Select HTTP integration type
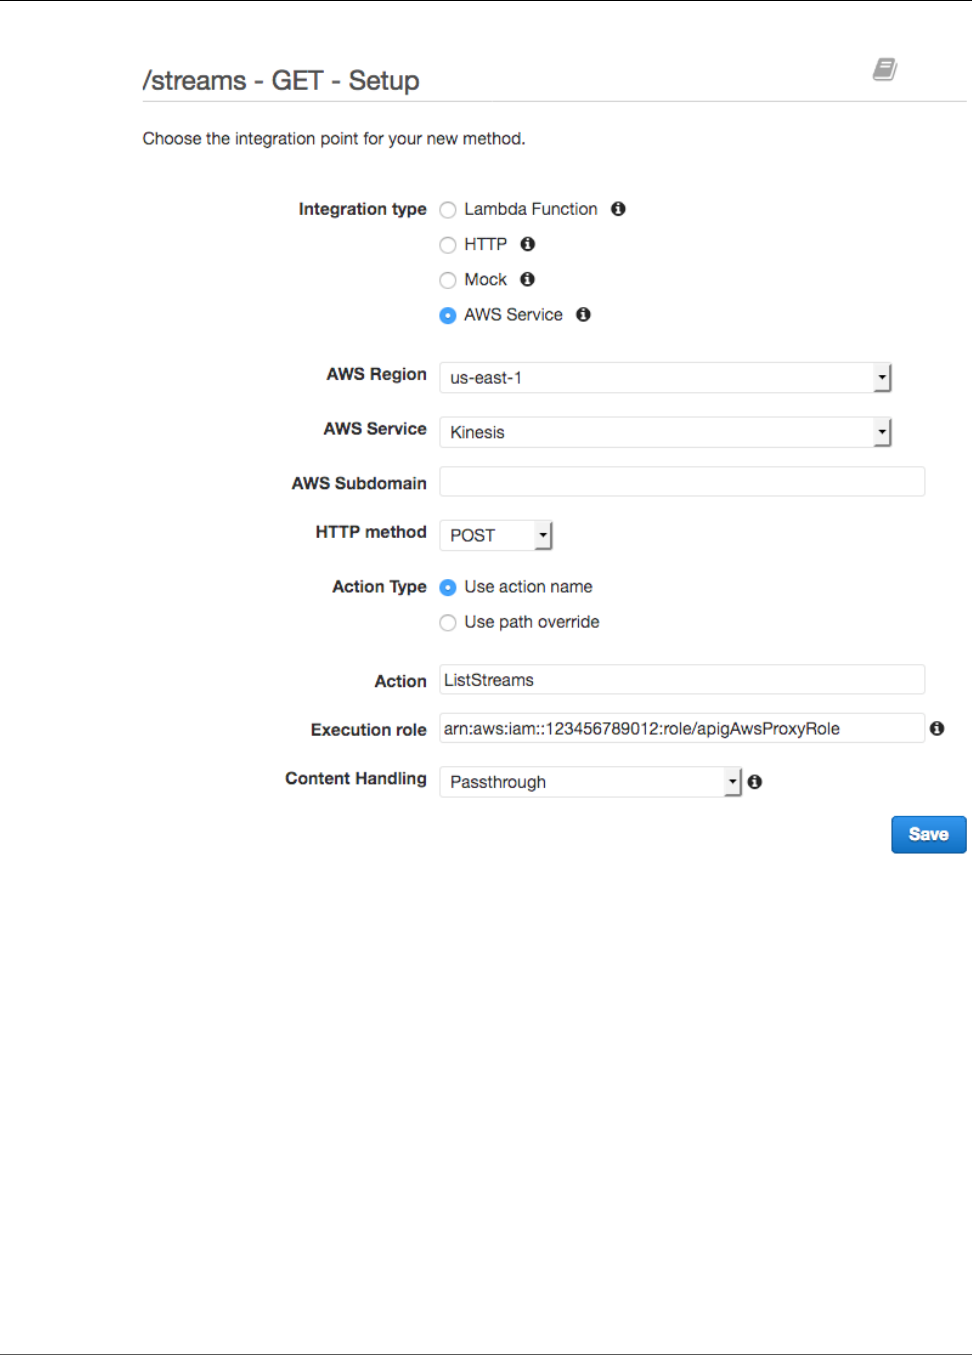Image resolution: width=973 pixels, height=1355 pixels. (x=448, y=245)
